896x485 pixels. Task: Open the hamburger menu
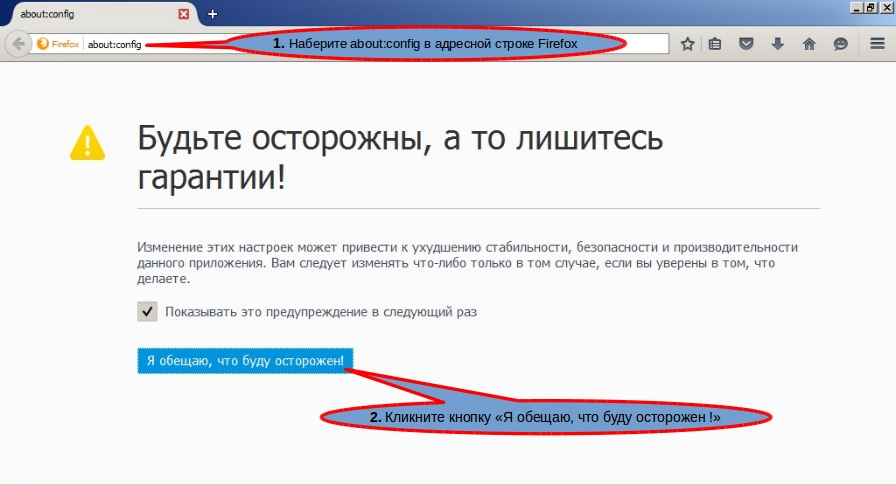pyautogui.click(x=878, y=43)
